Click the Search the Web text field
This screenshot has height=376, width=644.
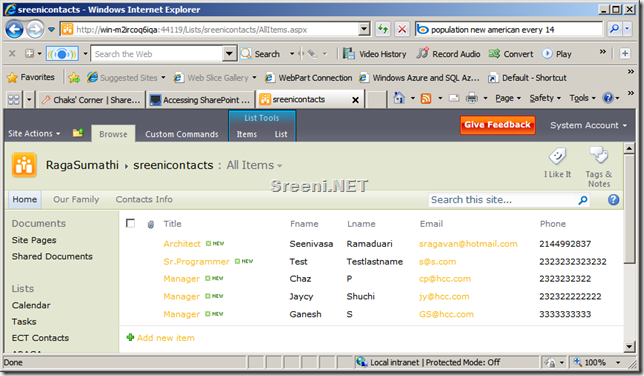tap(156, 54)
